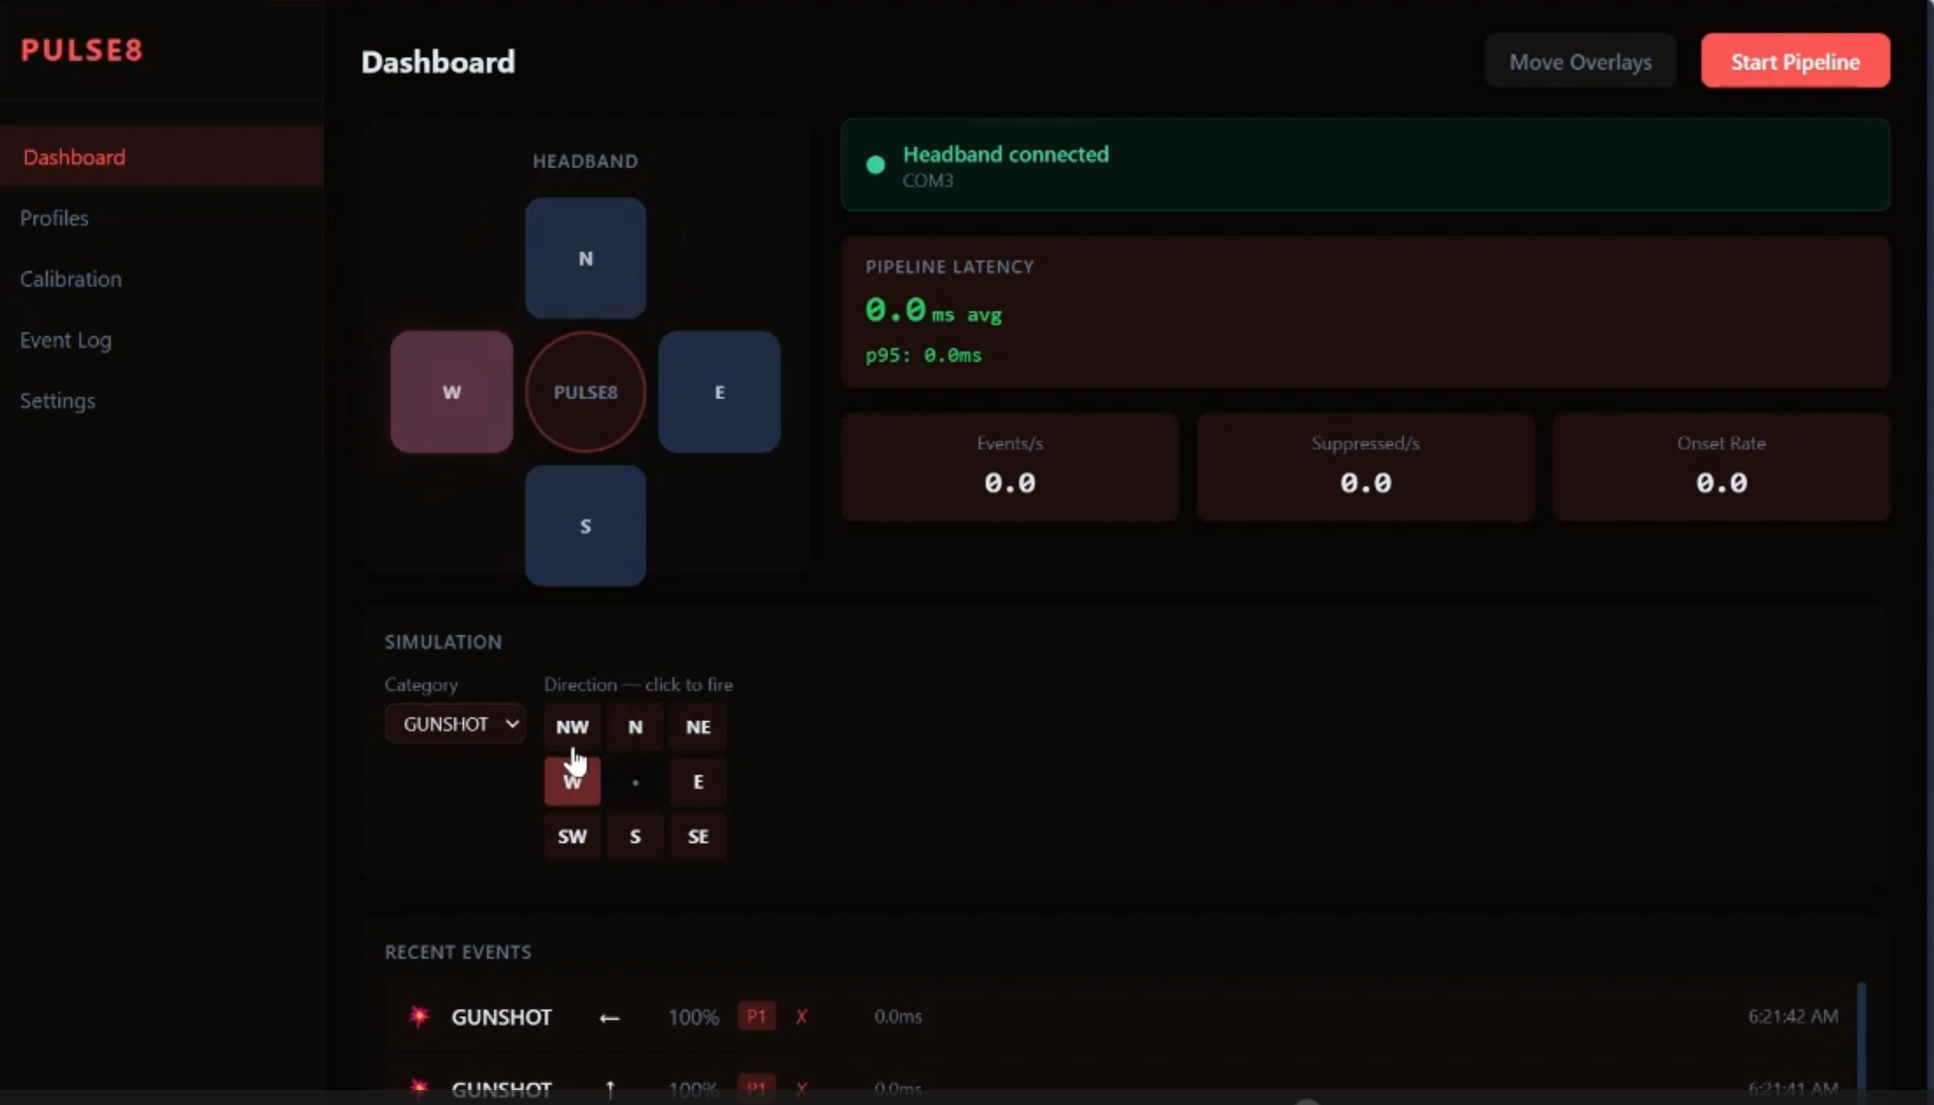
Task: Click the P1 badge on the first event
Action: pyautogui.click(x=756, y=1017)
